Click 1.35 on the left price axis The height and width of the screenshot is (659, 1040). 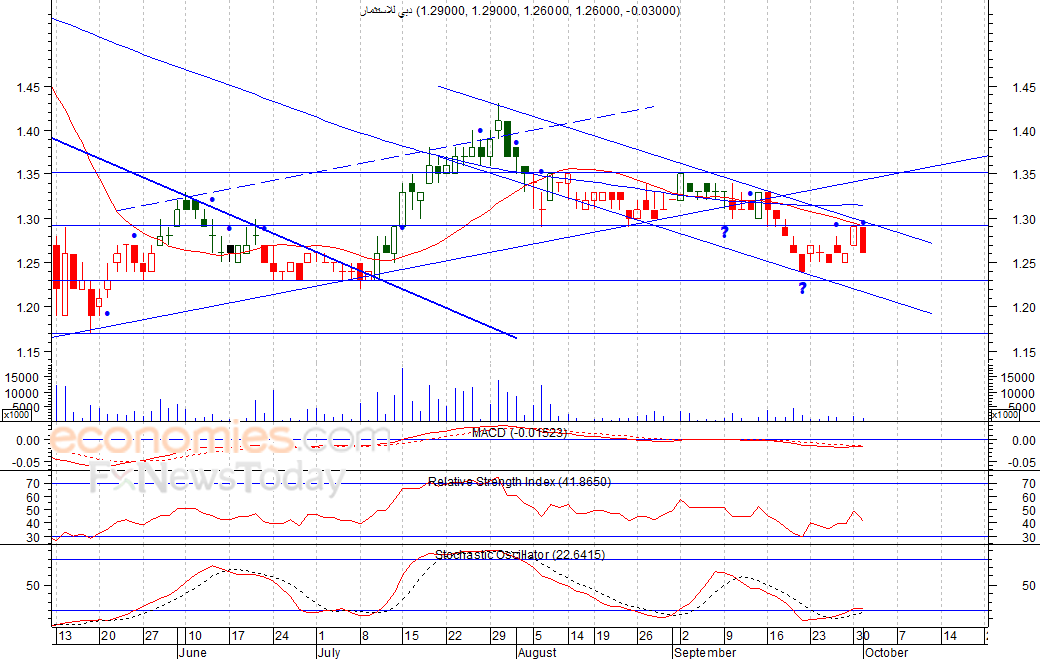pos(29,174)
